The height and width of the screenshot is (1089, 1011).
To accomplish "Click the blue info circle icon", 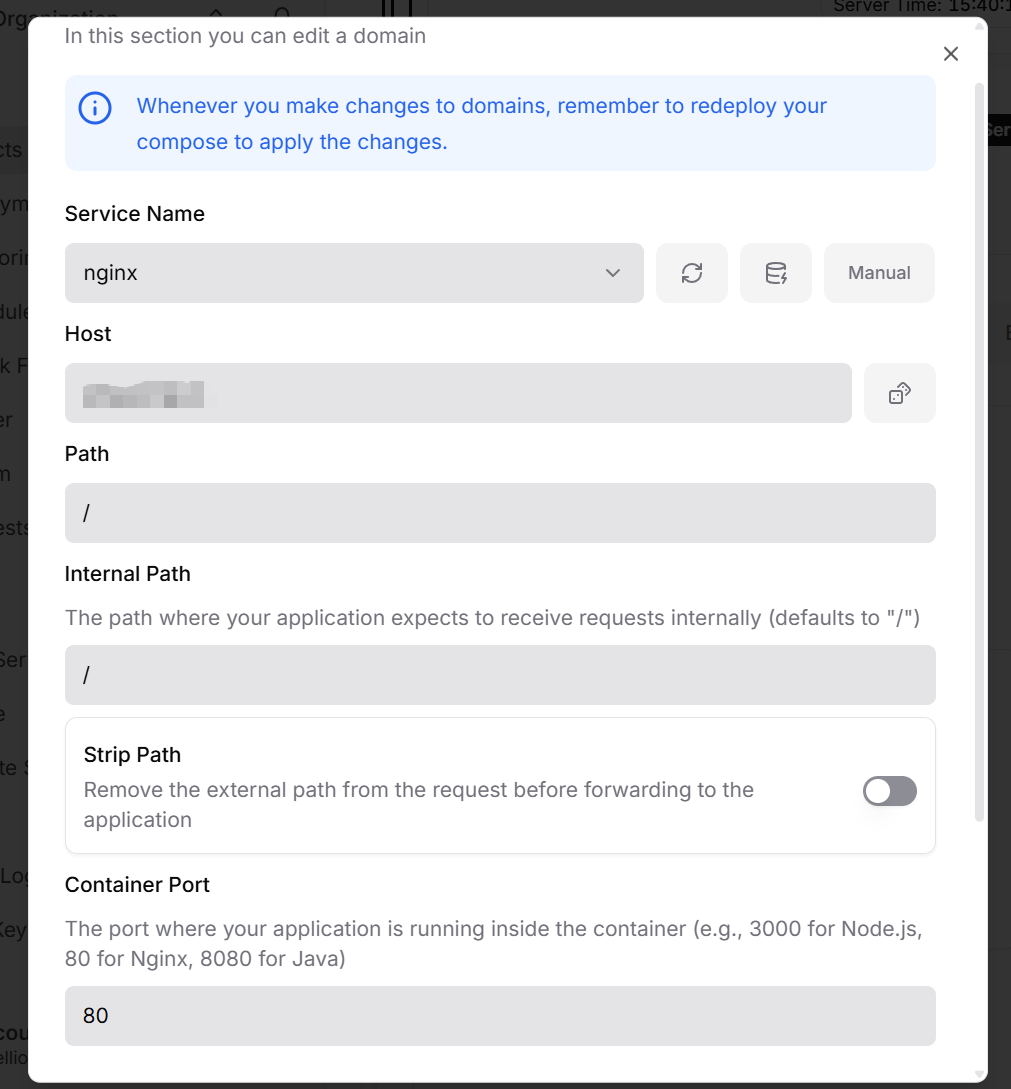I will pyautogui.click(x=95, y=108).
